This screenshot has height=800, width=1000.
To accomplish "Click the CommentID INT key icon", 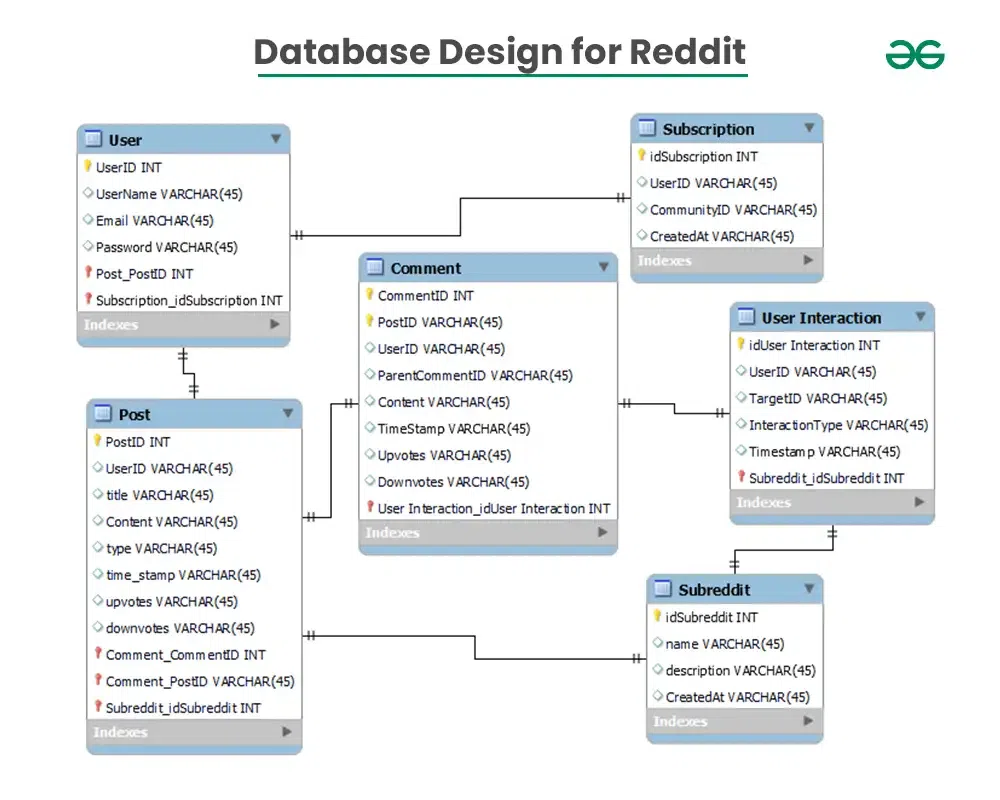I will click(x=369, y=294).
